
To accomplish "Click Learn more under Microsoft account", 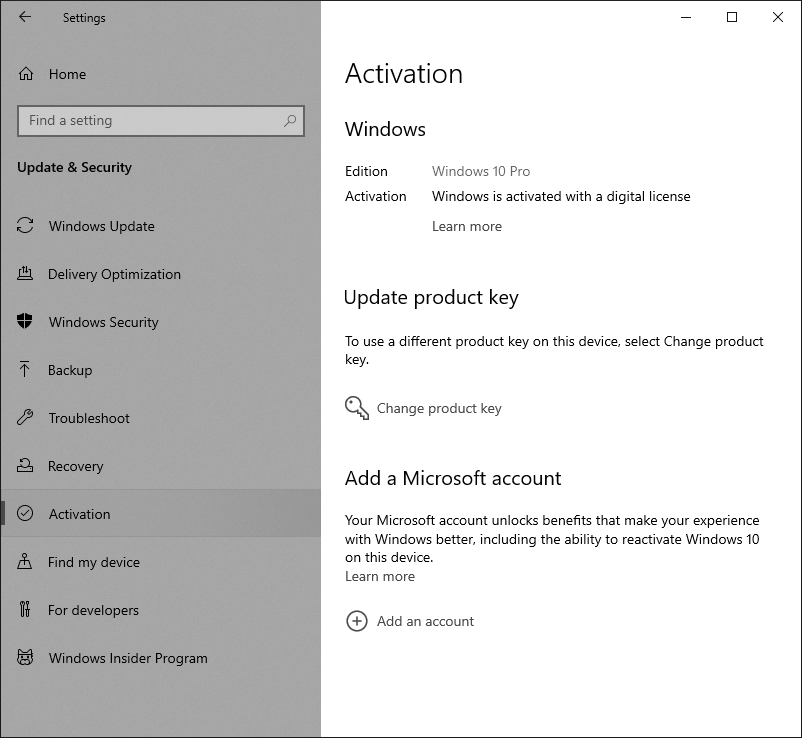I will coord(380,576).
